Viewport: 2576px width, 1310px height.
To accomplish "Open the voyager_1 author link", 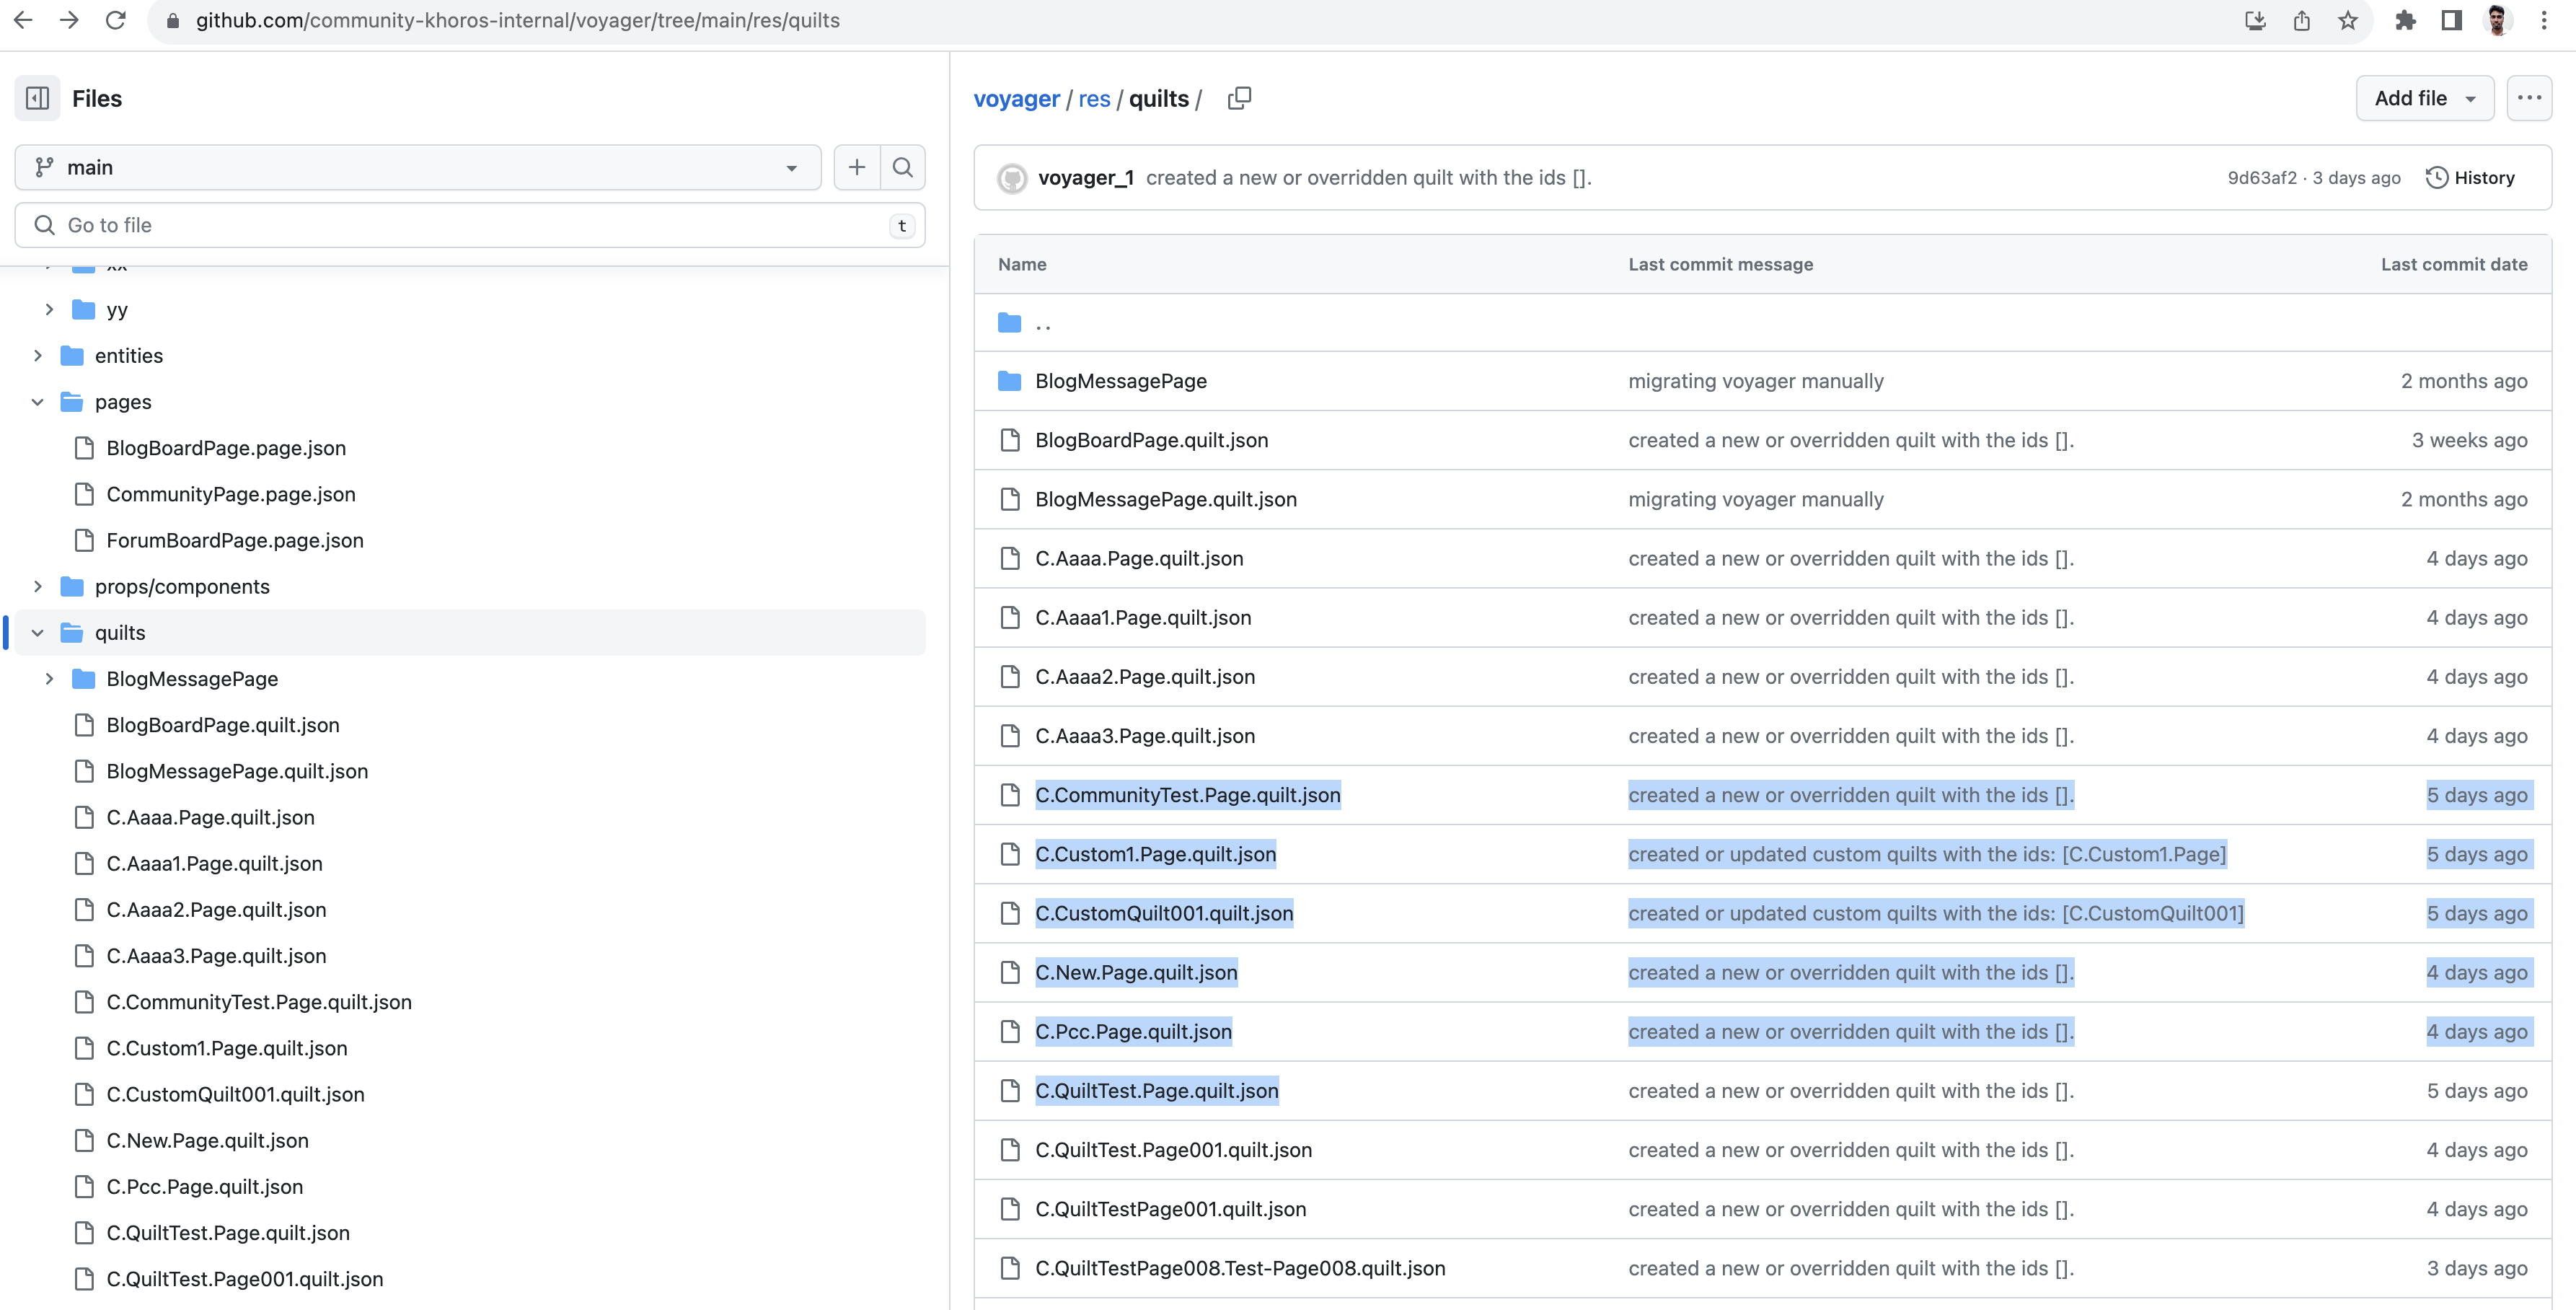I will coord(1086,178).
